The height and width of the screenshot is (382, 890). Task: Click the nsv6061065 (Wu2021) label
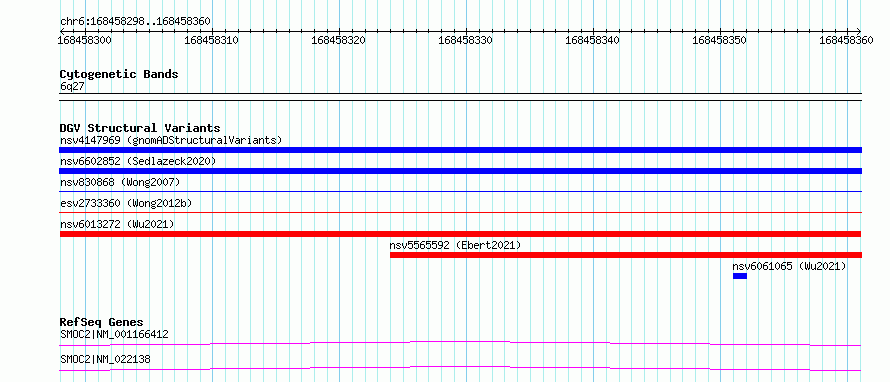click(x=790, y=266)
